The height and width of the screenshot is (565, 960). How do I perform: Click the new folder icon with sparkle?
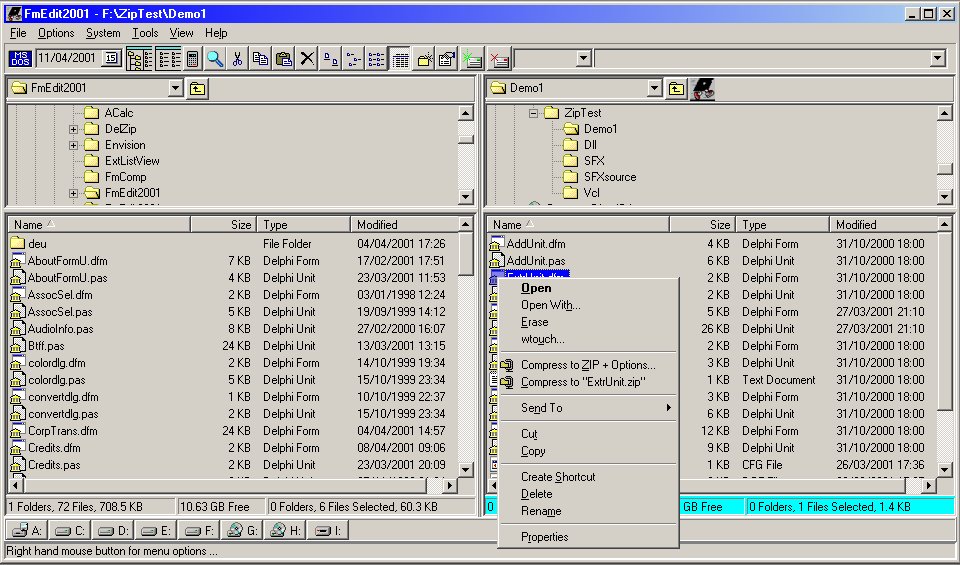424,59
